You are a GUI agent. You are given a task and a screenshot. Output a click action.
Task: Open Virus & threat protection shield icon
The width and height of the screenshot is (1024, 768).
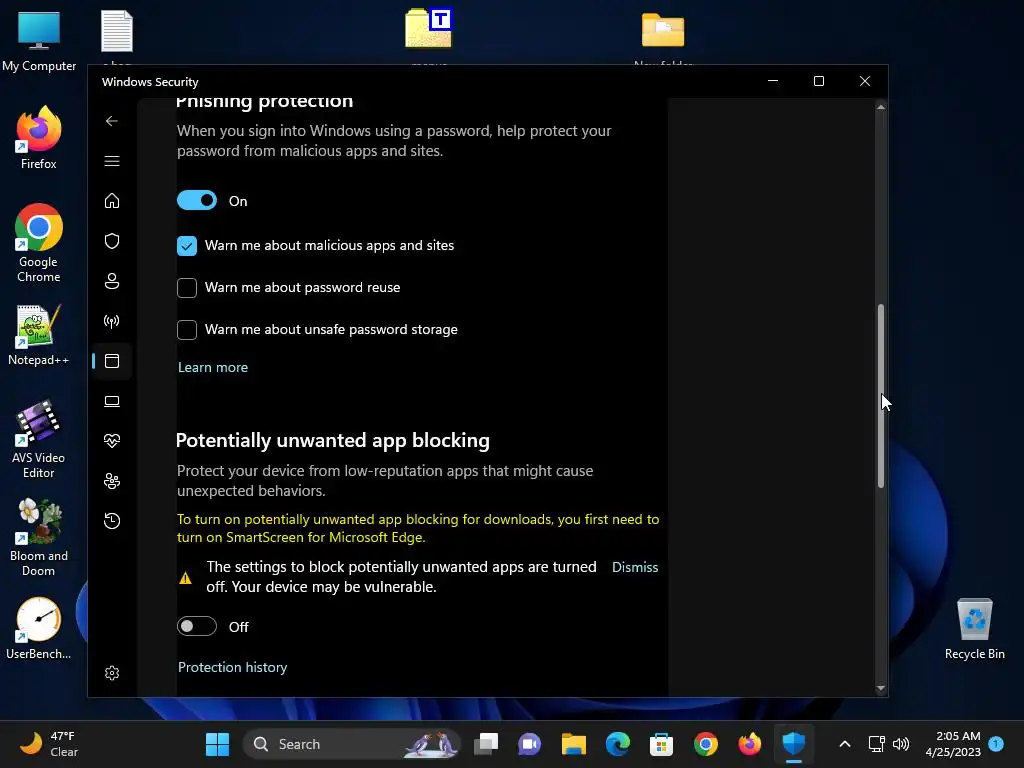(112, 241)
